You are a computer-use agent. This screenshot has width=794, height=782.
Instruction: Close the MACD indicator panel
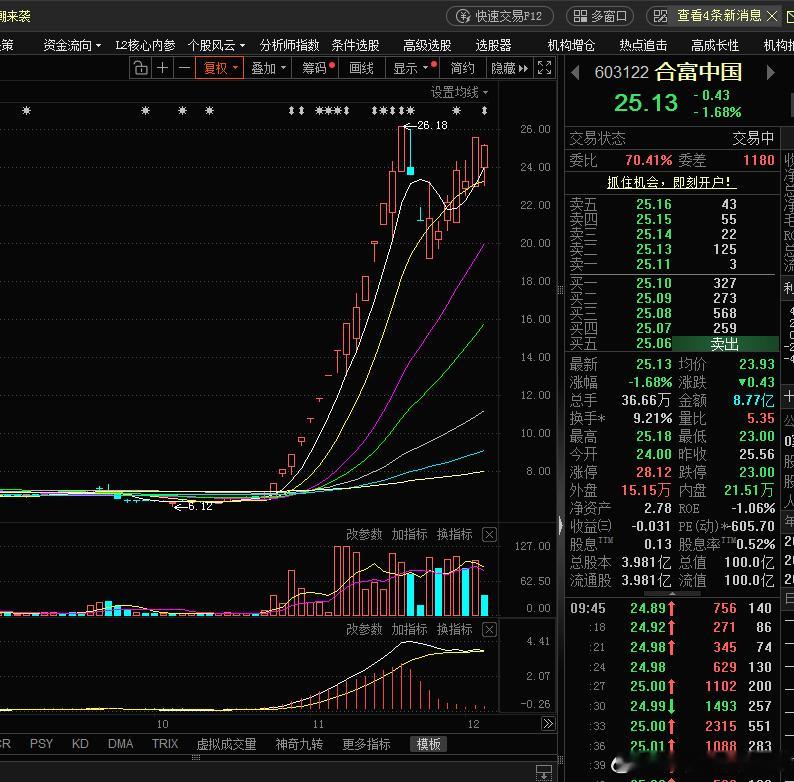coord(489,630)
